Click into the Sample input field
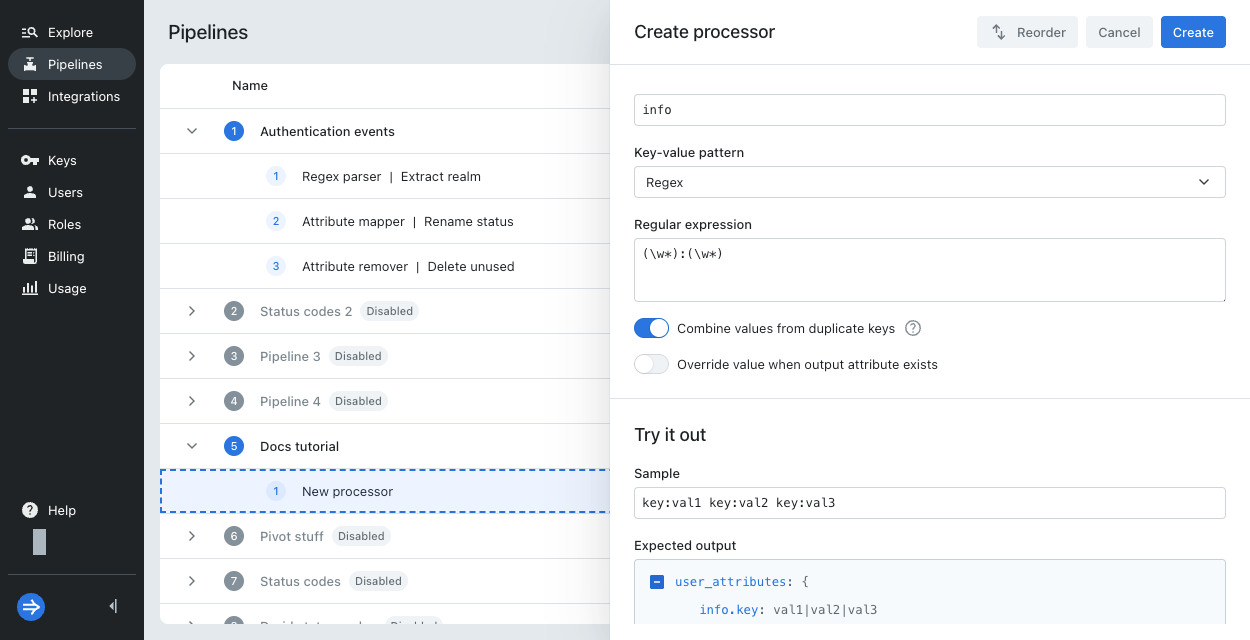This screenshot has width=1250, height=640. (929, 503)
